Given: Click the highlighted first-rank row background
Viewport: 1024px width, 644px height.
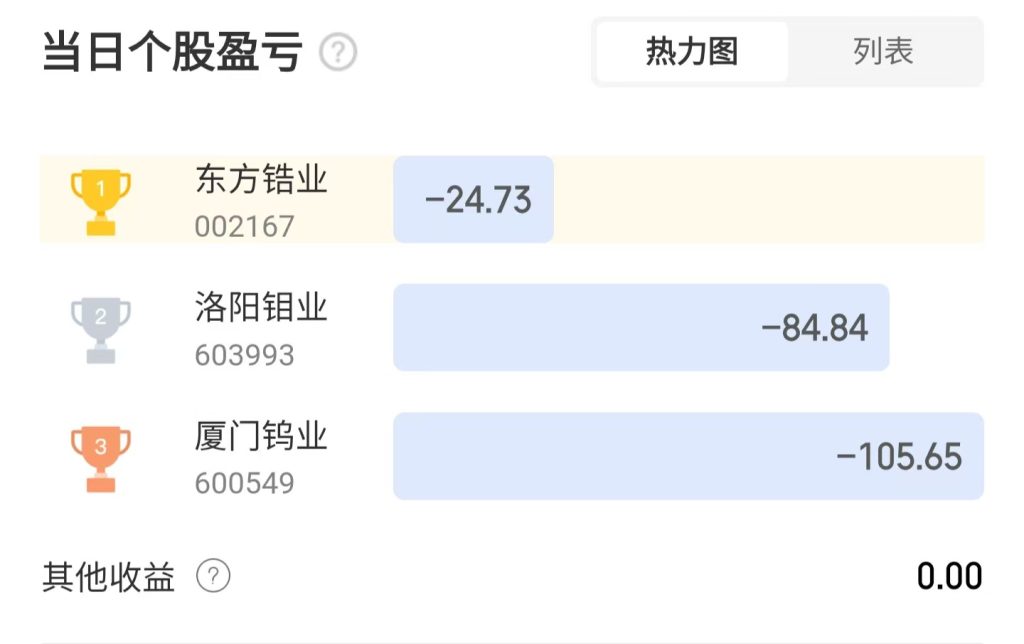Looking at the screenshot, I should coord(770,200).
